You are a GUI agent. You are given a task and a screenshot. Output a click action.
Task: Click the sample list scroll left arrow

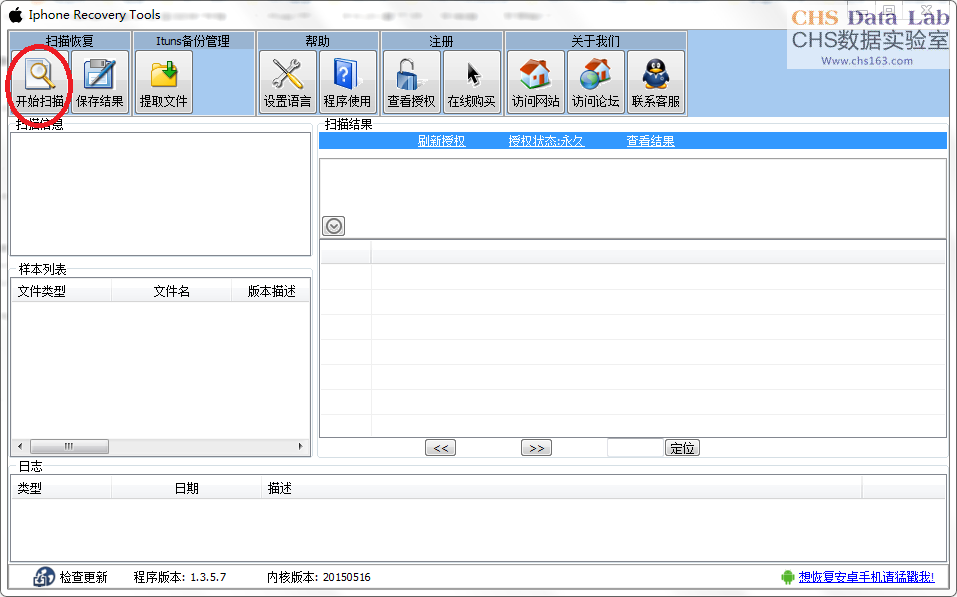pyautogui.click(x=20, y=446)
